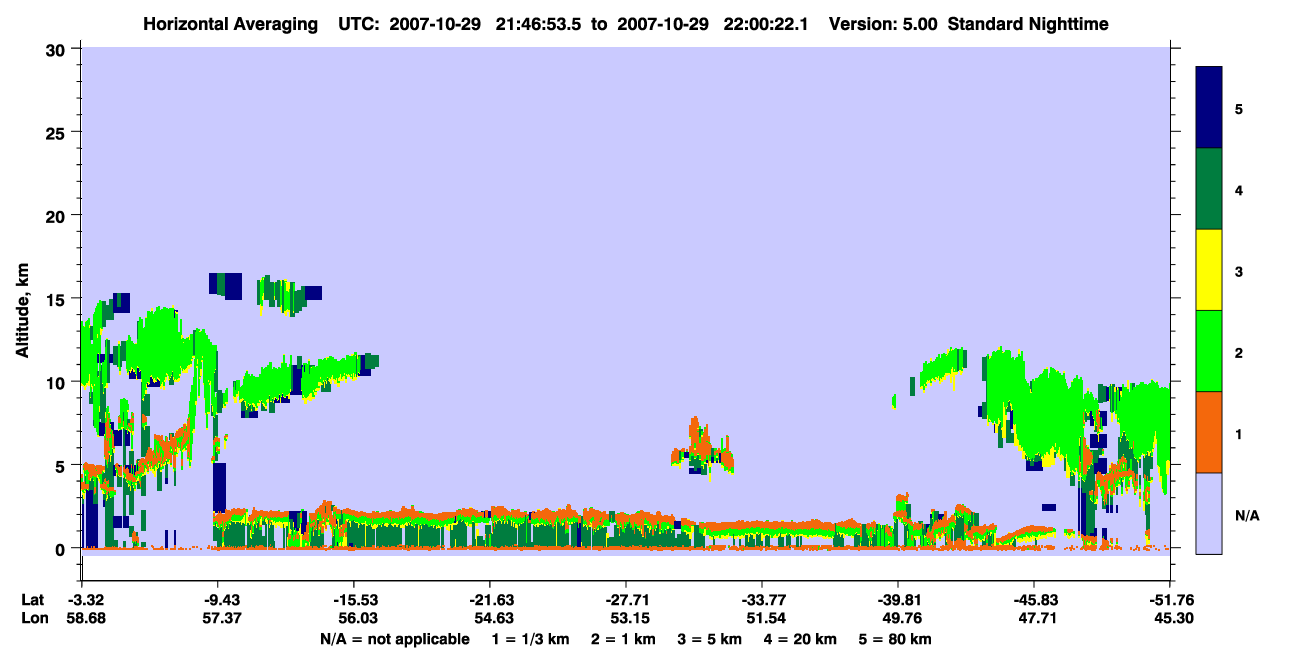Image resolution: width=1300 pixels, height=667 pixels.
Task: Click latitude value -33.77
Action: [x=762, y=600]
